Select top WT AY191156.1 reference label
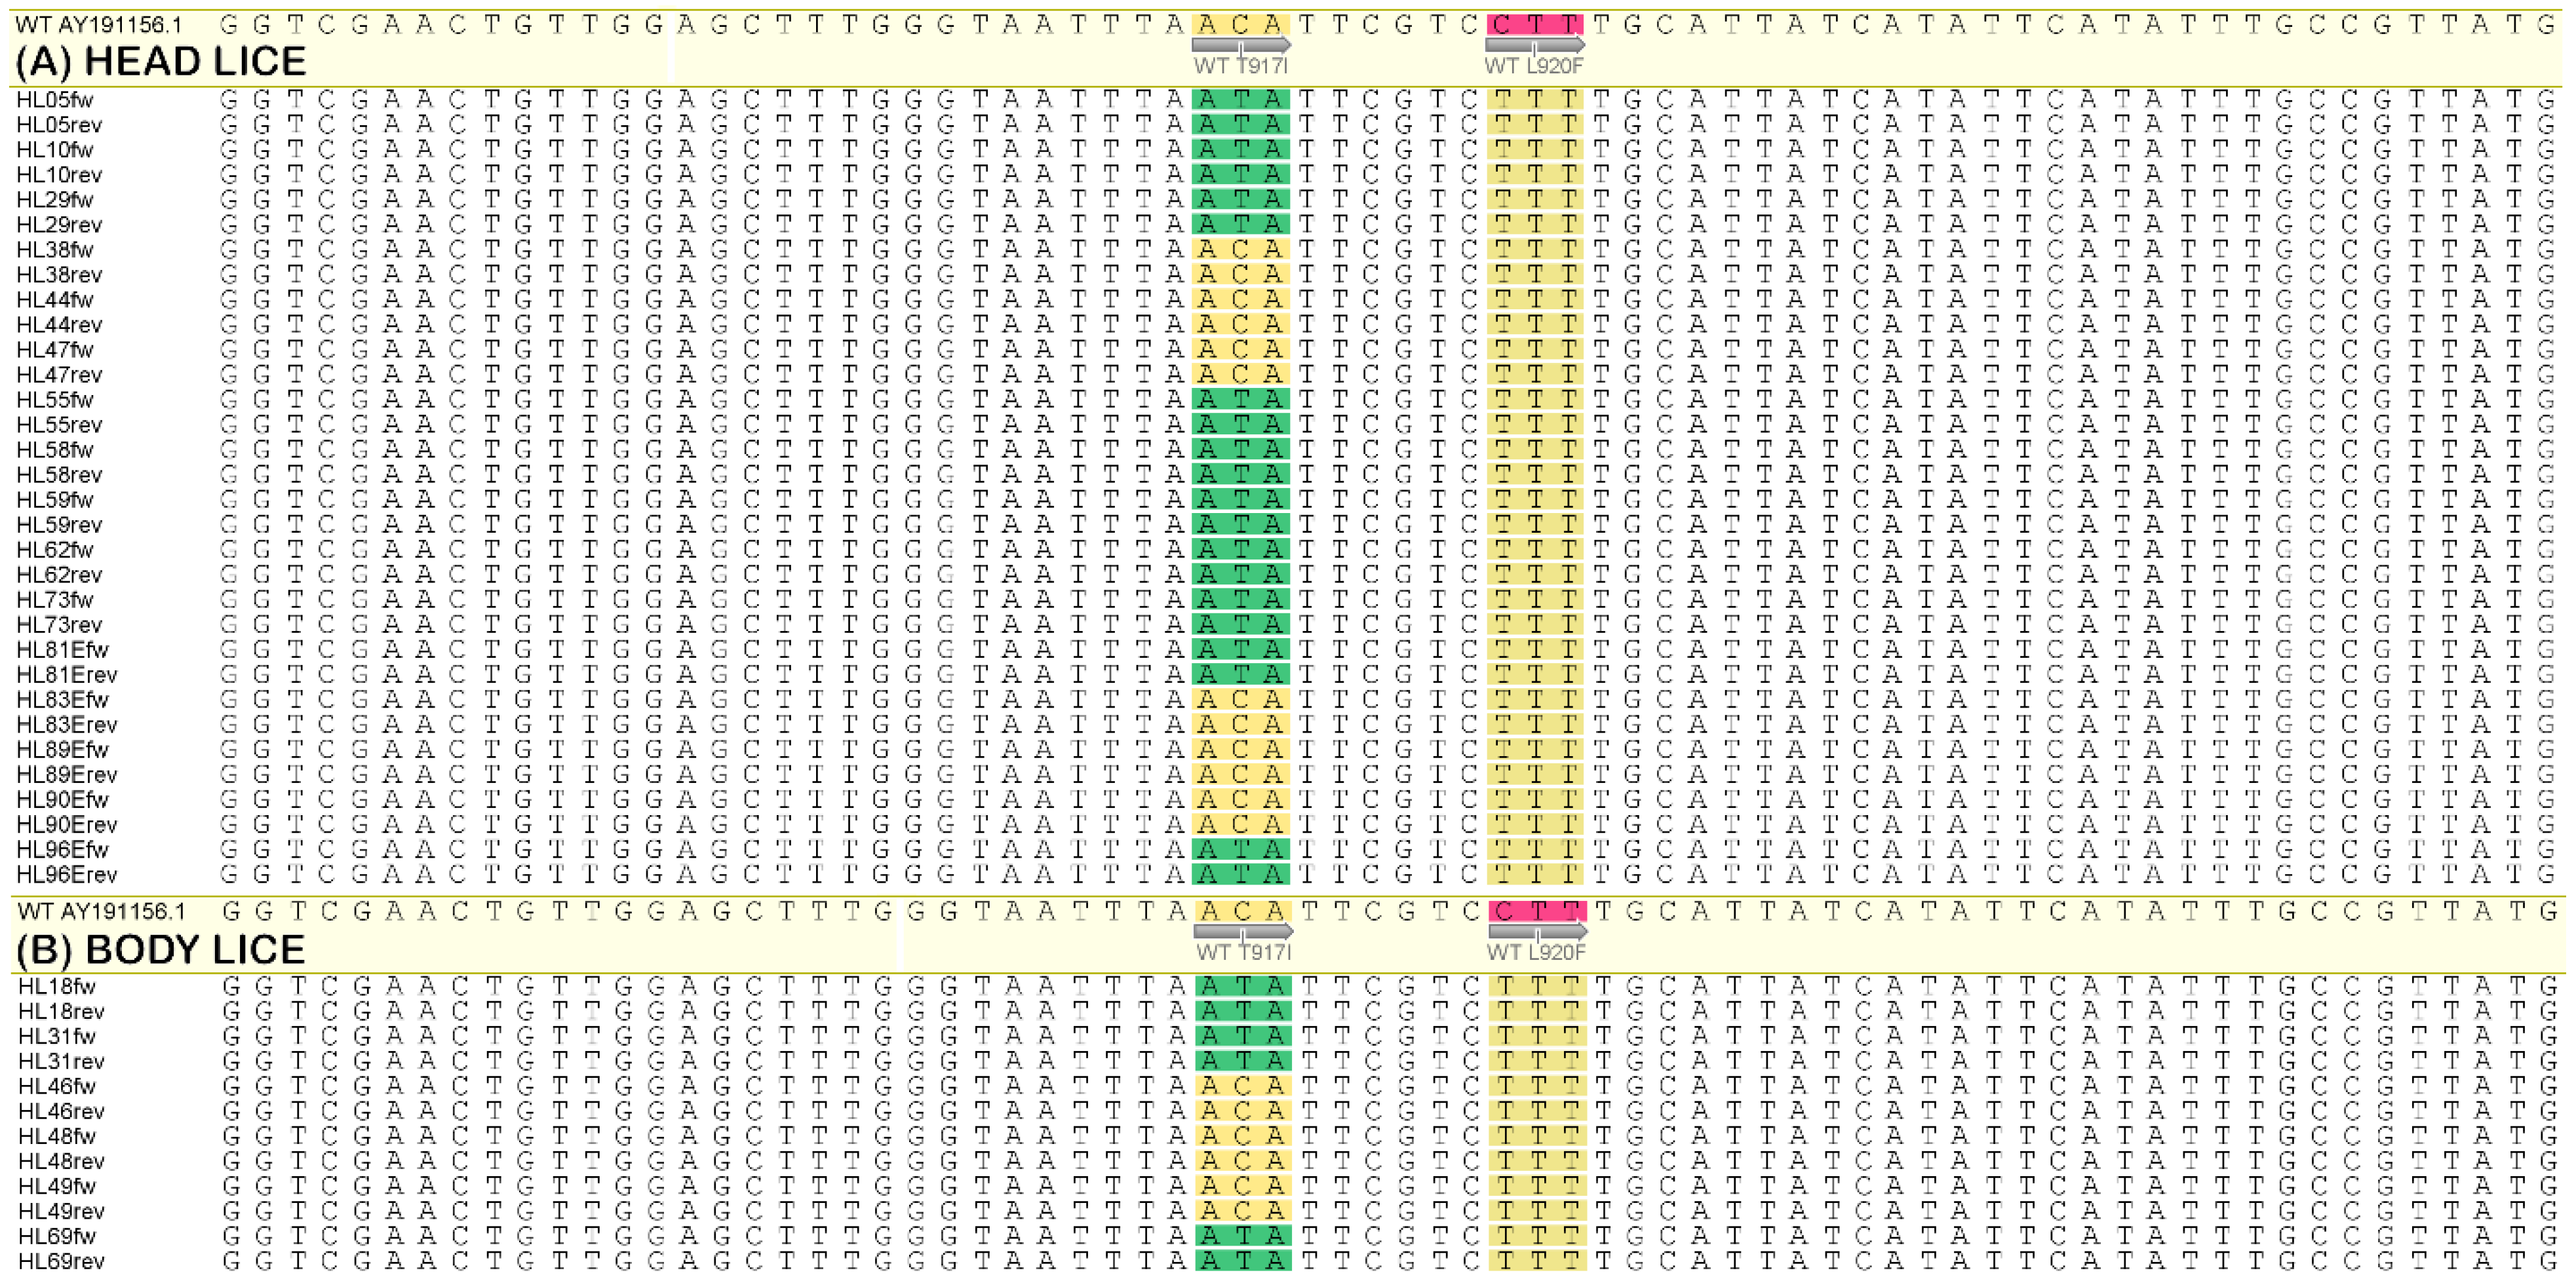 (98, 24)
